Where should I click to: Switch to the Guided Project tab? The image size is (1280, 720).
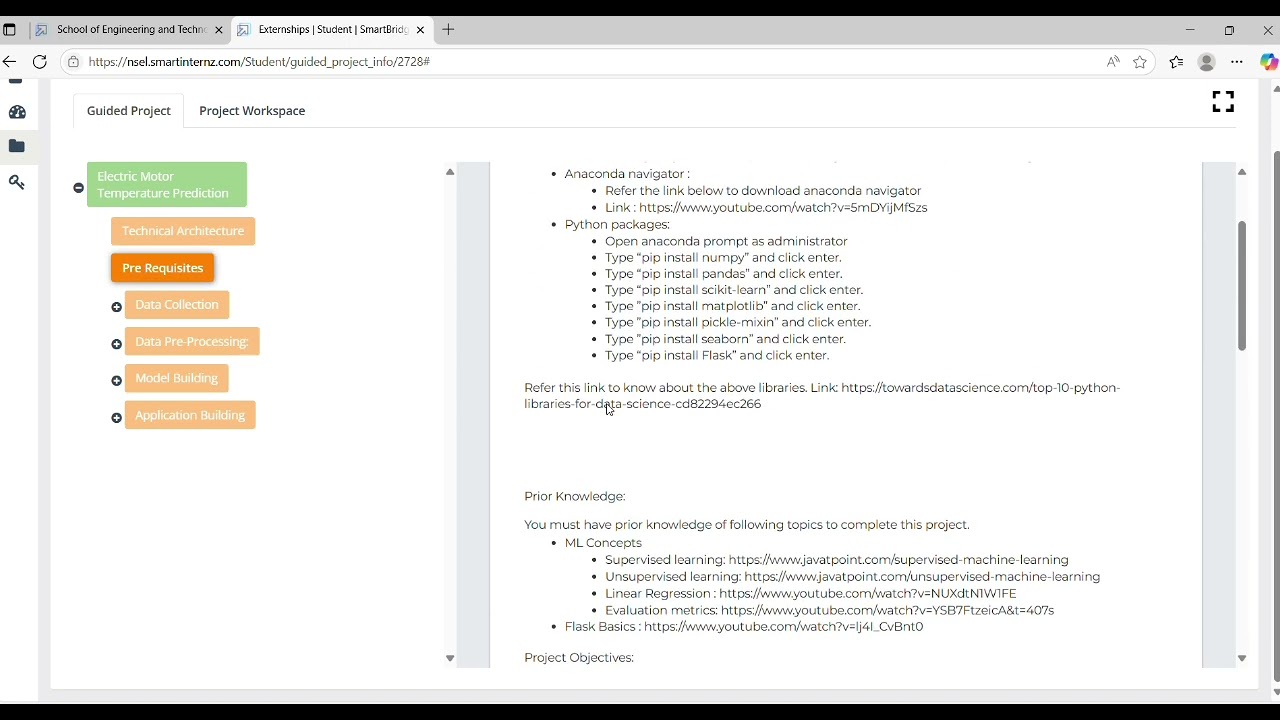coord(129,111)
